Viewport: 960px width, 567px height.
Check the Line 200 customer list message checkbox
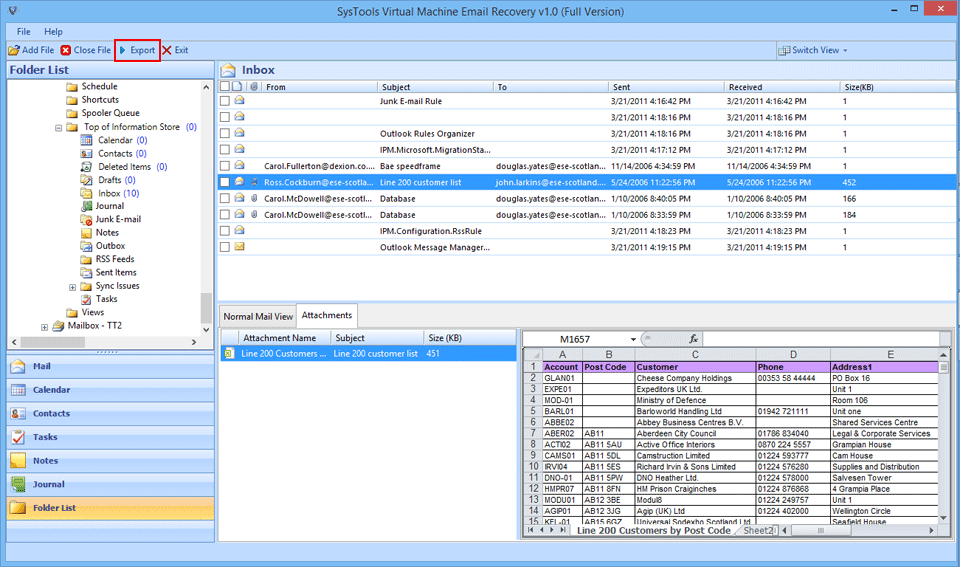pos(225,182)
